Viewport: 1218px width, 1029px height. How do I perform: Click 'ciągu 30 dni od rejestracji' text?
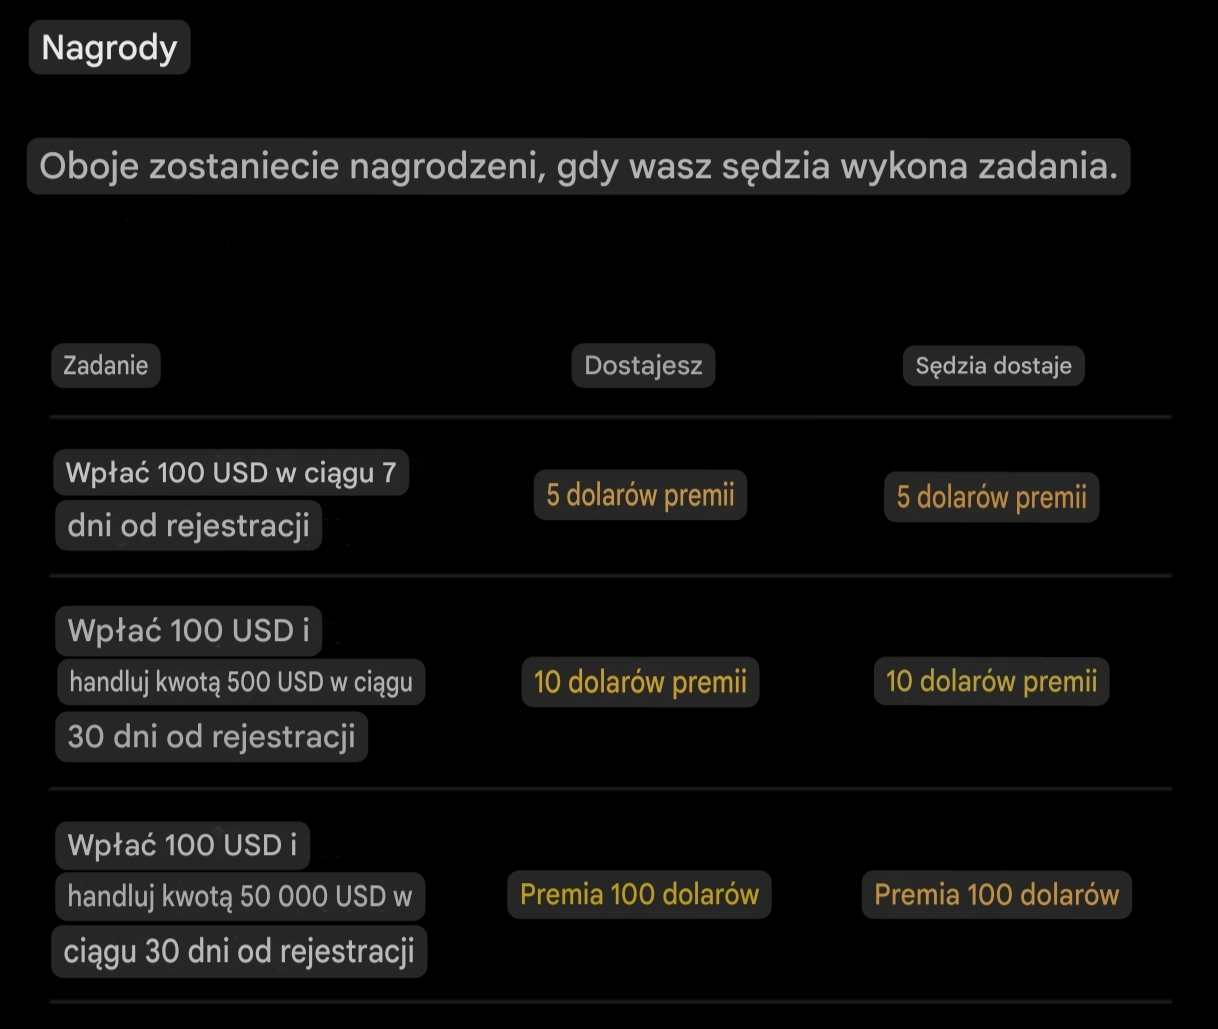[x=239, y=951]
